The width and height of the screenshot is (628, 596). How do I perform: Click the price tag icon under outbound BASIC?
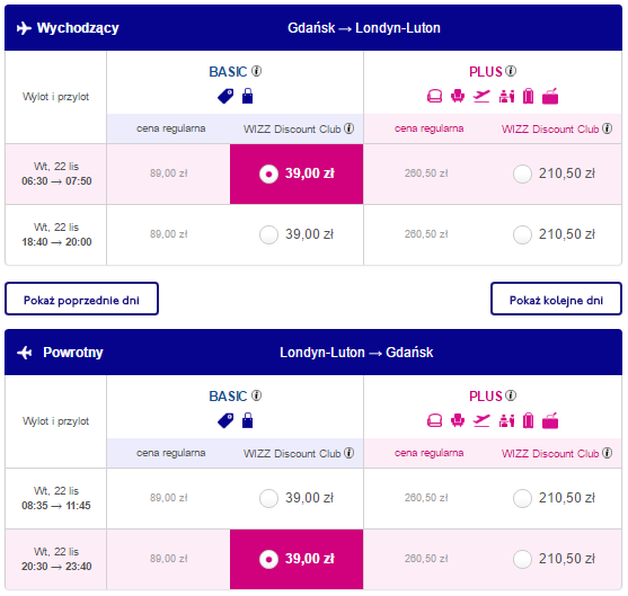pyautogui.click(x=225, y=97)
